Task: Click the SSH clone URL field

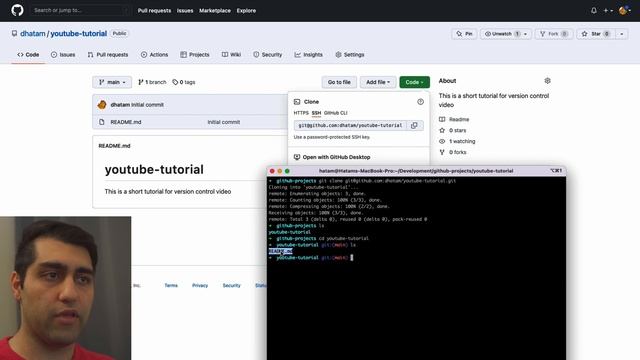Action: pyautogui.click(x=350, y=126)
